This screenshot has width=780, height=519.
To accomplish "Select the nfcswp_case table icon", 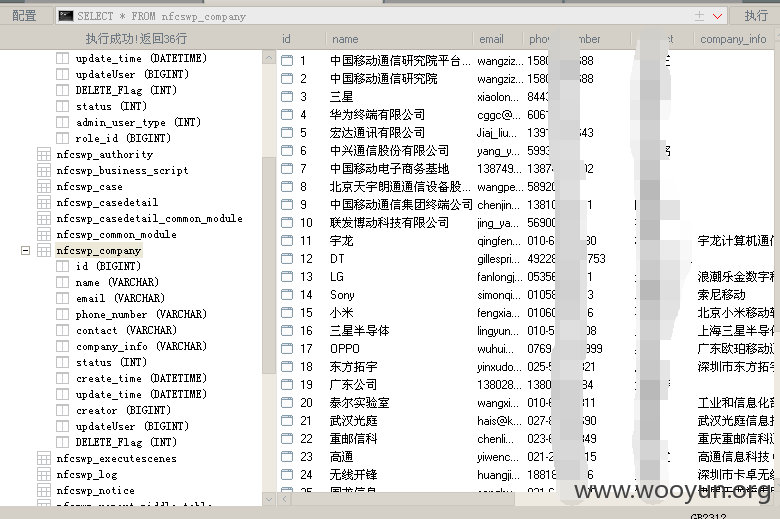I will pyautogui.click(x=44, y=187).
